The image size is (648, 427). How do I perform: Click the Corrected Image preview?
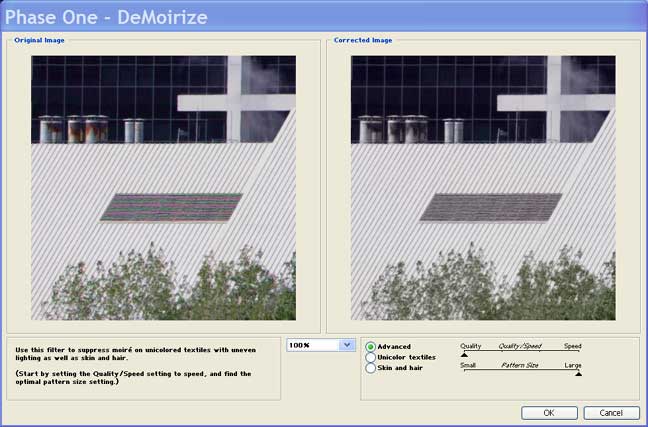(483, 187)
